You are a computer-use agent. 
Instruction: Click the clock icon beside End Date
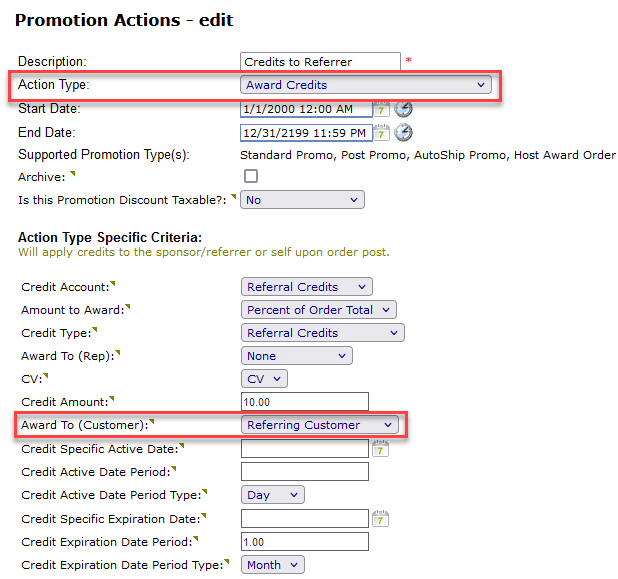pyautogui.click(x=403, y=133)
